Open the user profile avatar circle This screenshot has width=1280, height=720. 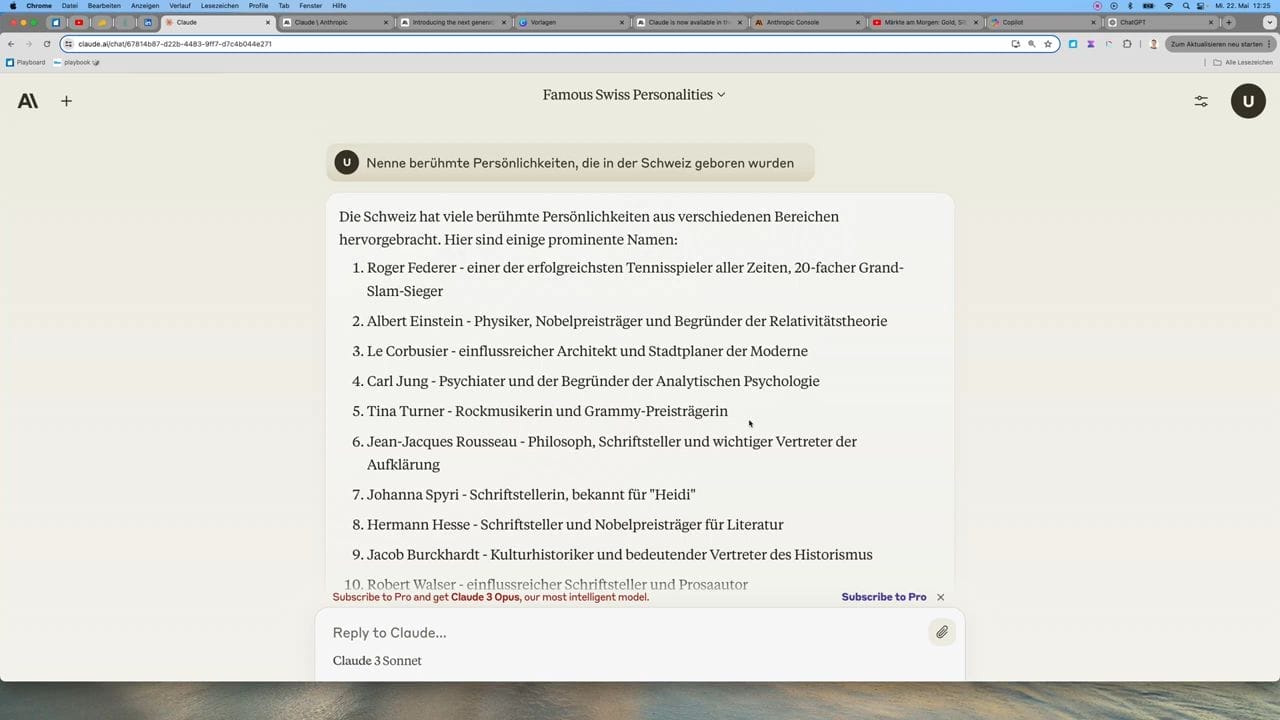click(1248, 100)
